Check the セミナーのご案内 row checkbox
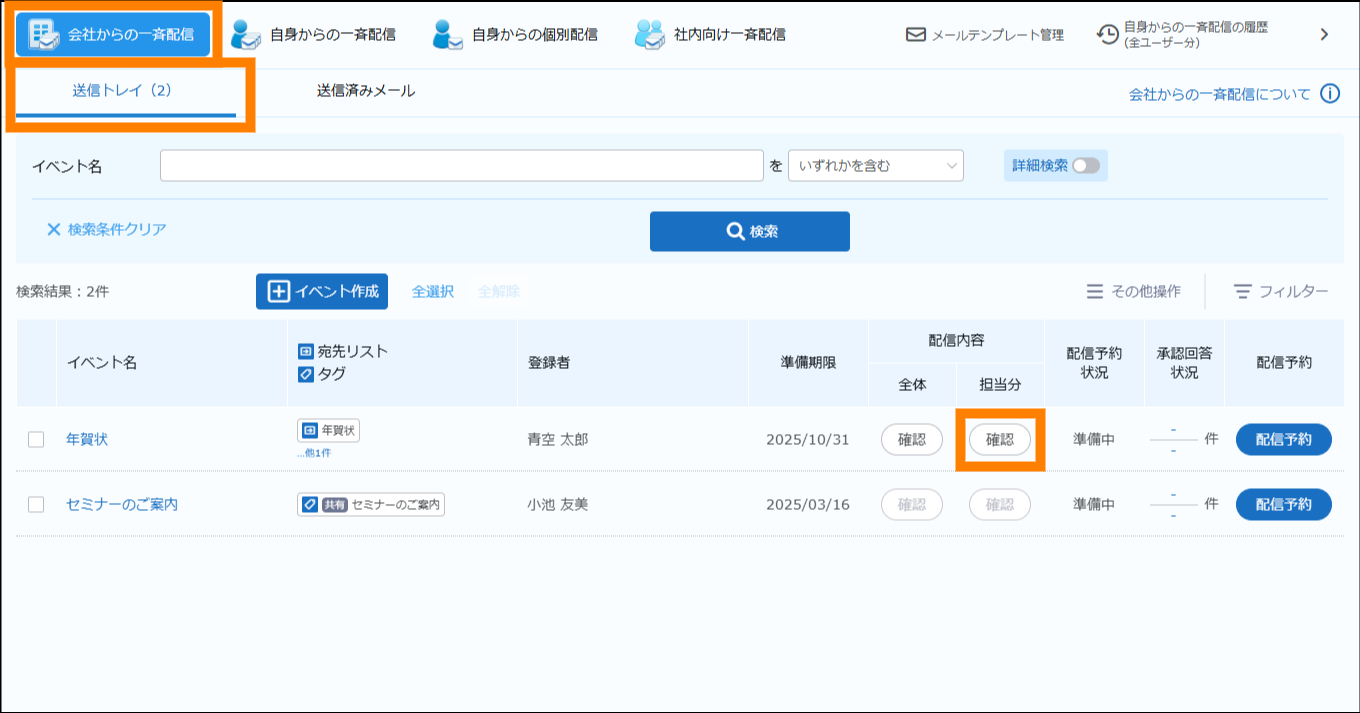Image resolution: width=1360 pixels, height=713 pixels. click(36, 505)
